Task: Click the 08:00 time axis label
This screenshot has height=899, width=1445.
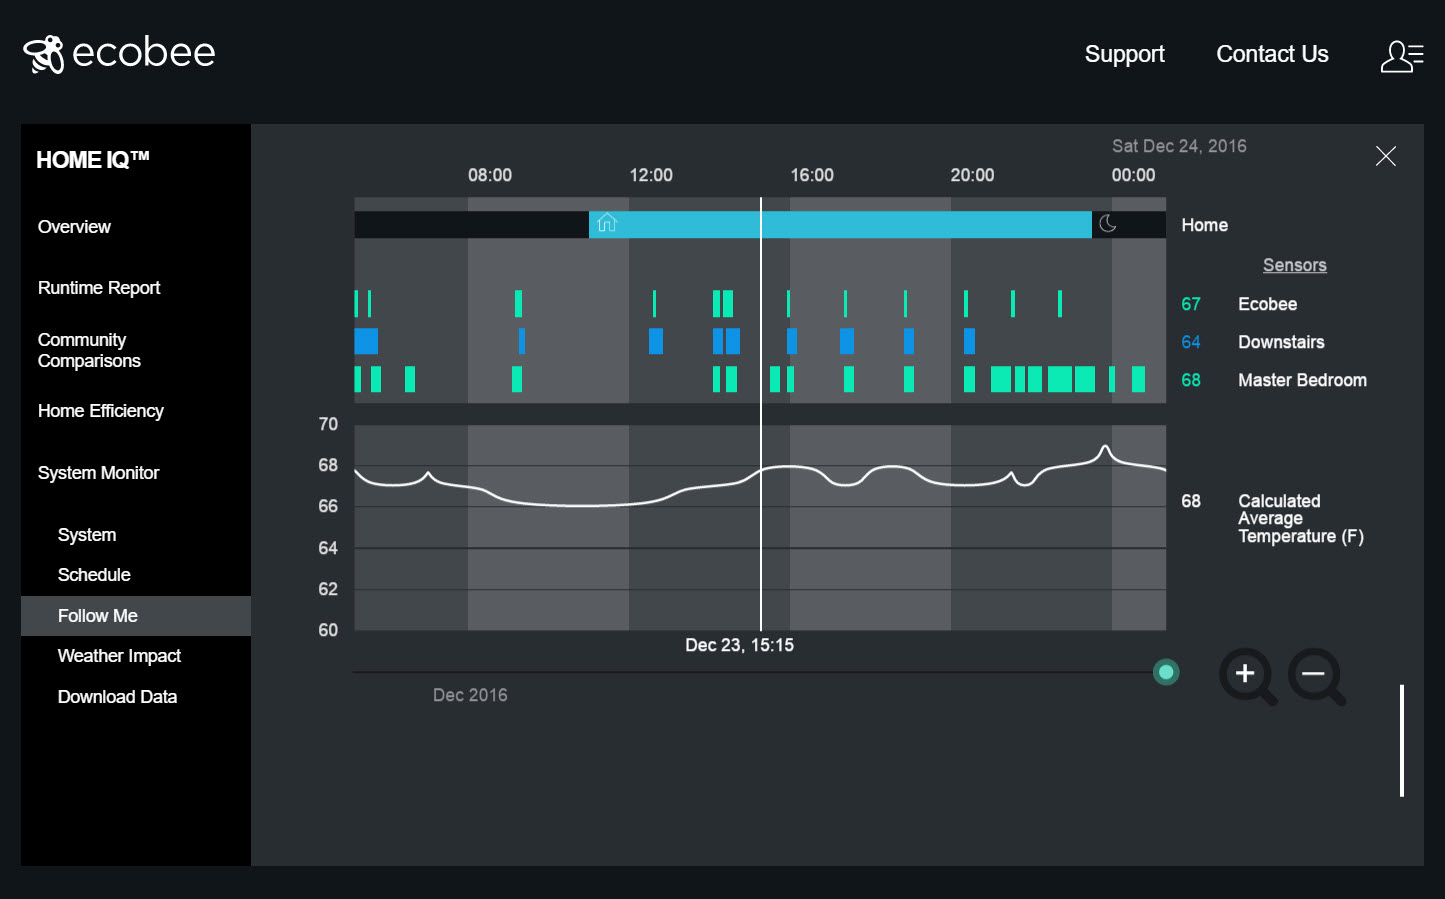Action: (490, 175)
